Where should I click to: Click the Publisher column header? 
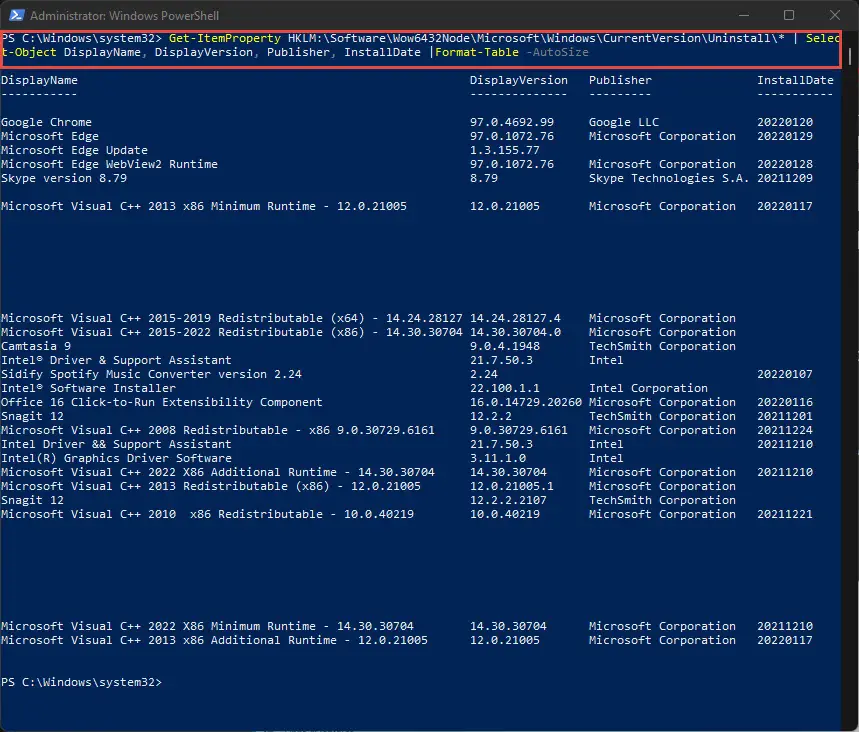click(x=620, y=80)
